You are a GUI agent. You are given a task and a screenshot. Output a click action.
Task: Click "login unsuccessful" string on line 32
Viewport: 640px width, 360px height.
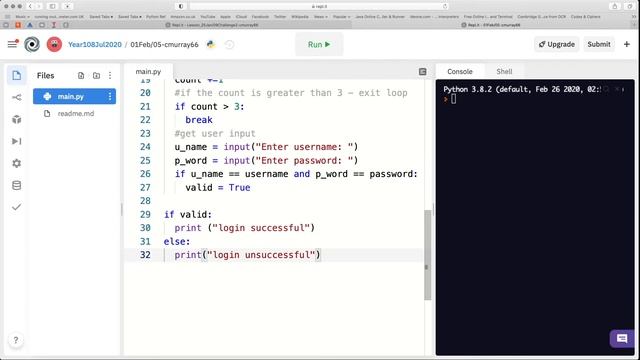pyautogui.click(x=261, y=255)
